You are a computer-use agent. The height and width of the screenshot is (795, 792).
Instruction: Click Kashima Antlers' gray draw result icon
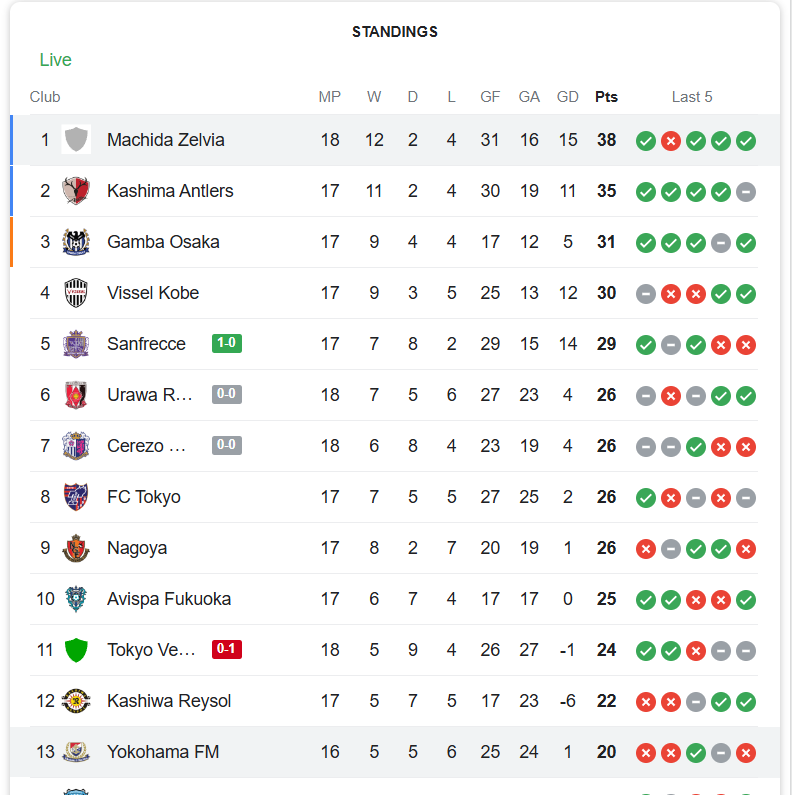tap(746, 192)
